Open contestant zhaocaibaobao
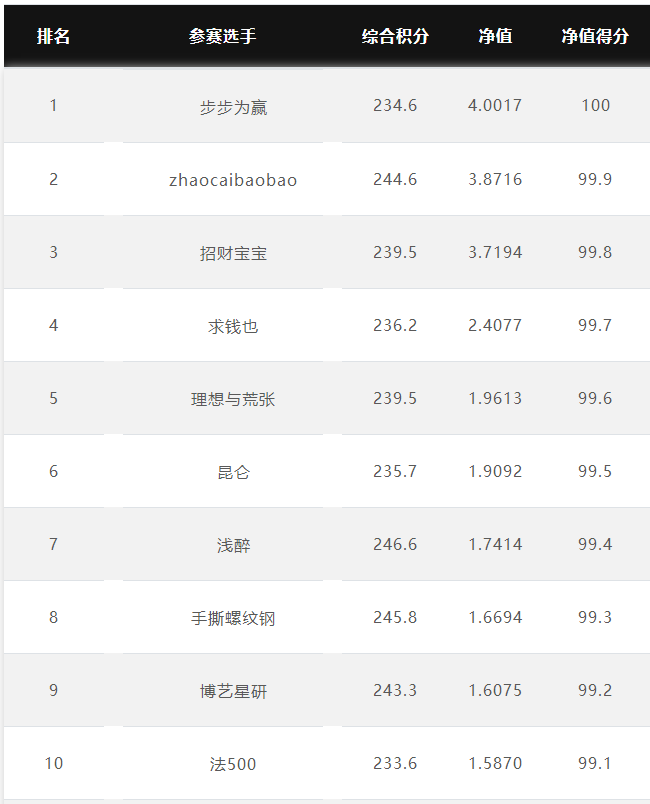 233,180
